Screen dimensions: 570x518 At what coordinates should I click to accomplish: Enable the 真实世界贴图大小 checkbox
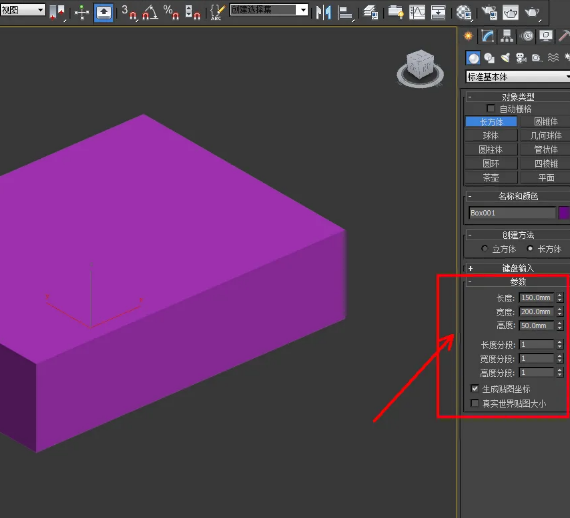coord(475,403)
